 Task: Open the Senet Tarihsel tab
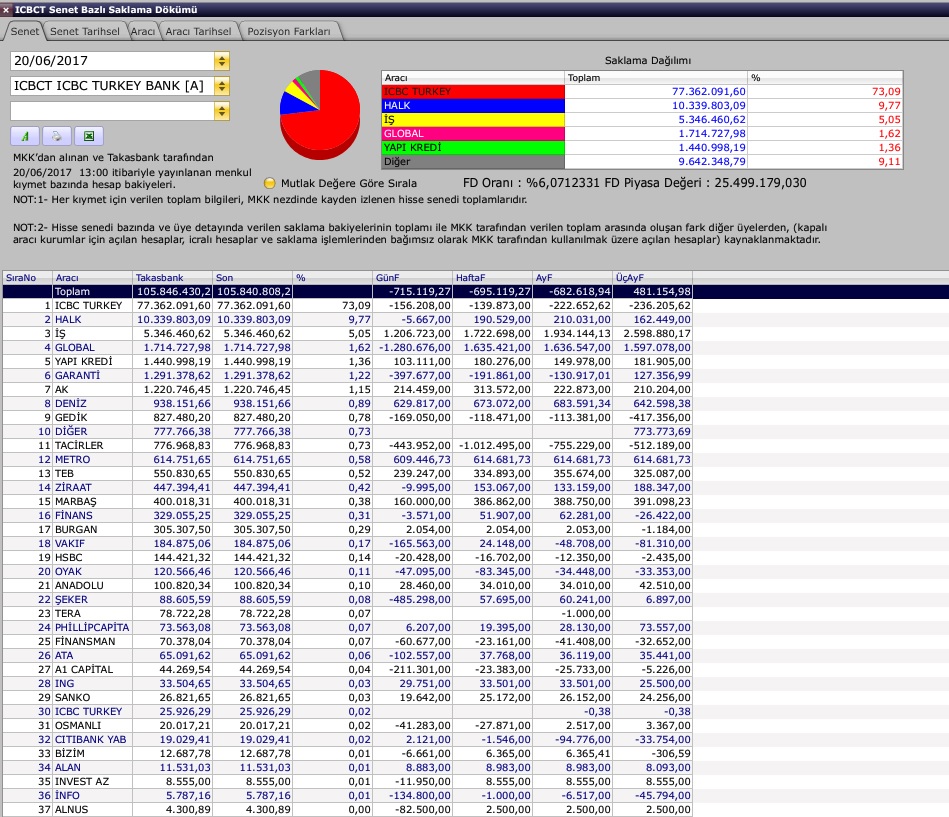pos(85,31)
